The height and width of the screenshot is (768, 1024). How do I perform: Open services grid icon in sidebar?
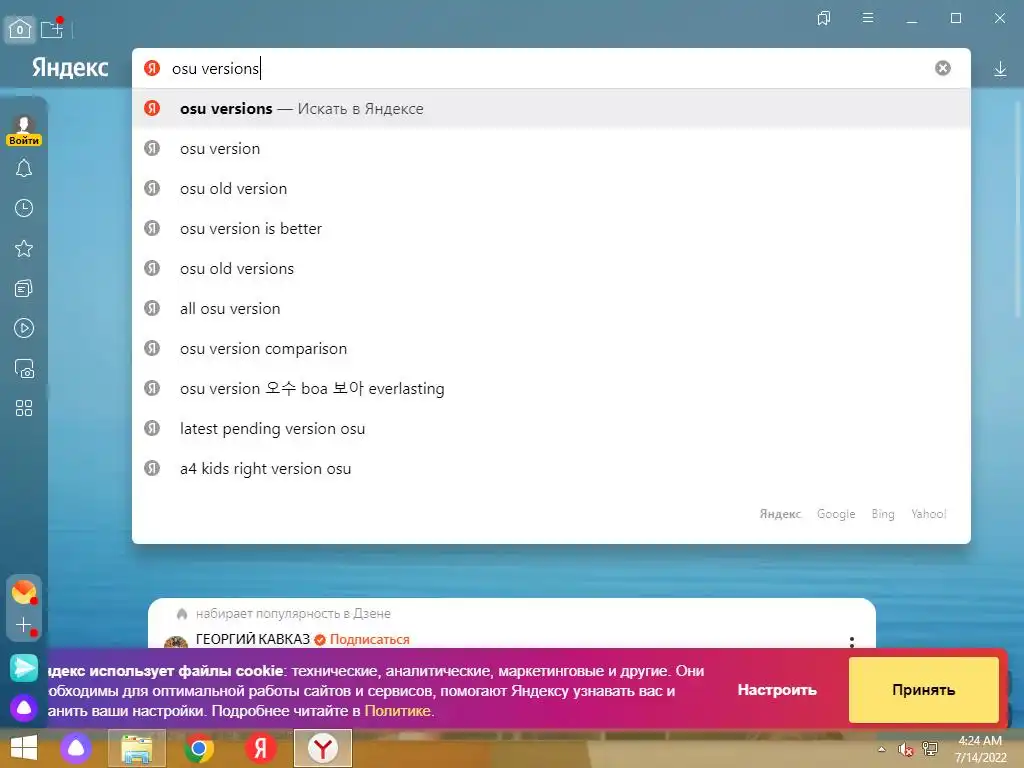24,408
